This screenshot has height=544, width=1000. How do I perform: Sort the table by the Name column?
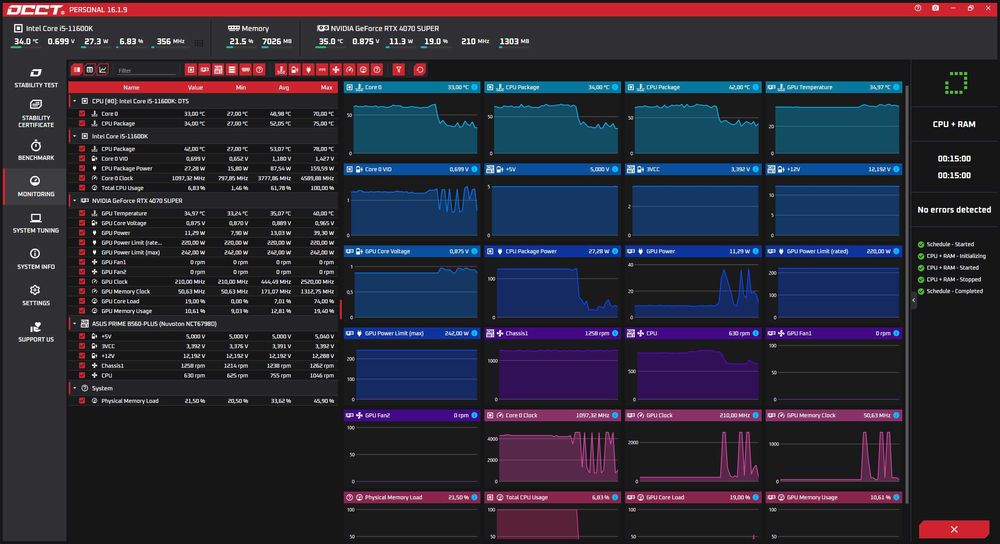pyautogui.click(x=131, y=87)
